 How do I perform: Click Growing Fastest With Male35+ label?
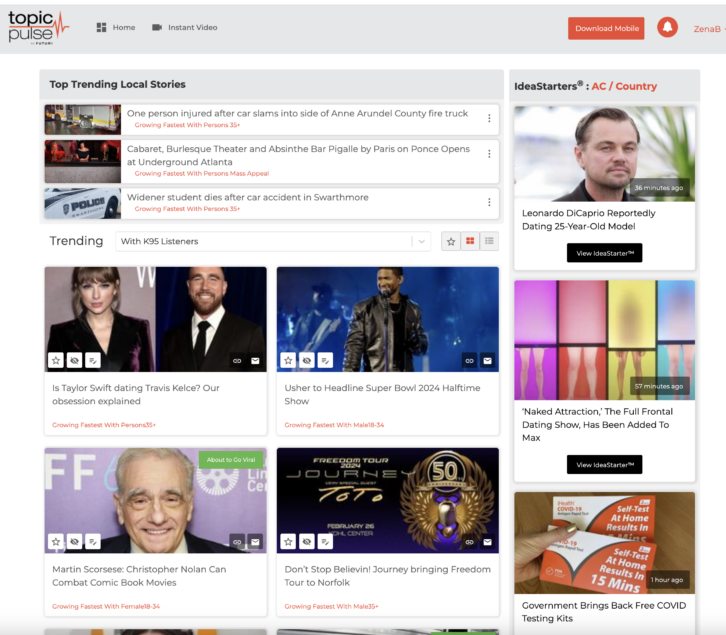click(332, 606)
